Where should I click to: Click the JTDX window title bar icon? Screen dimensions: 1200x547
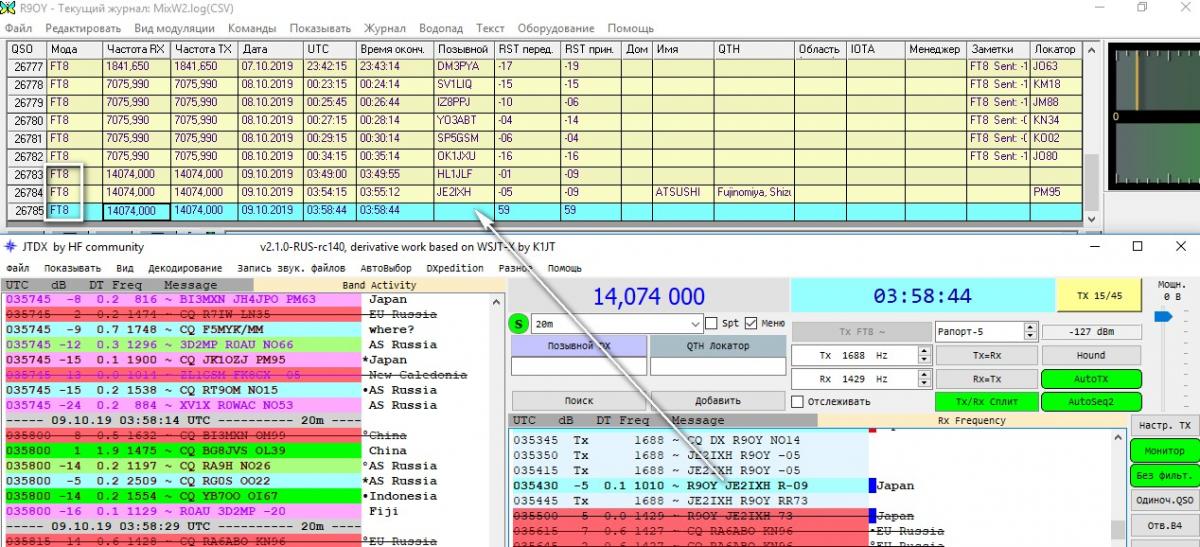pos(11,247)
